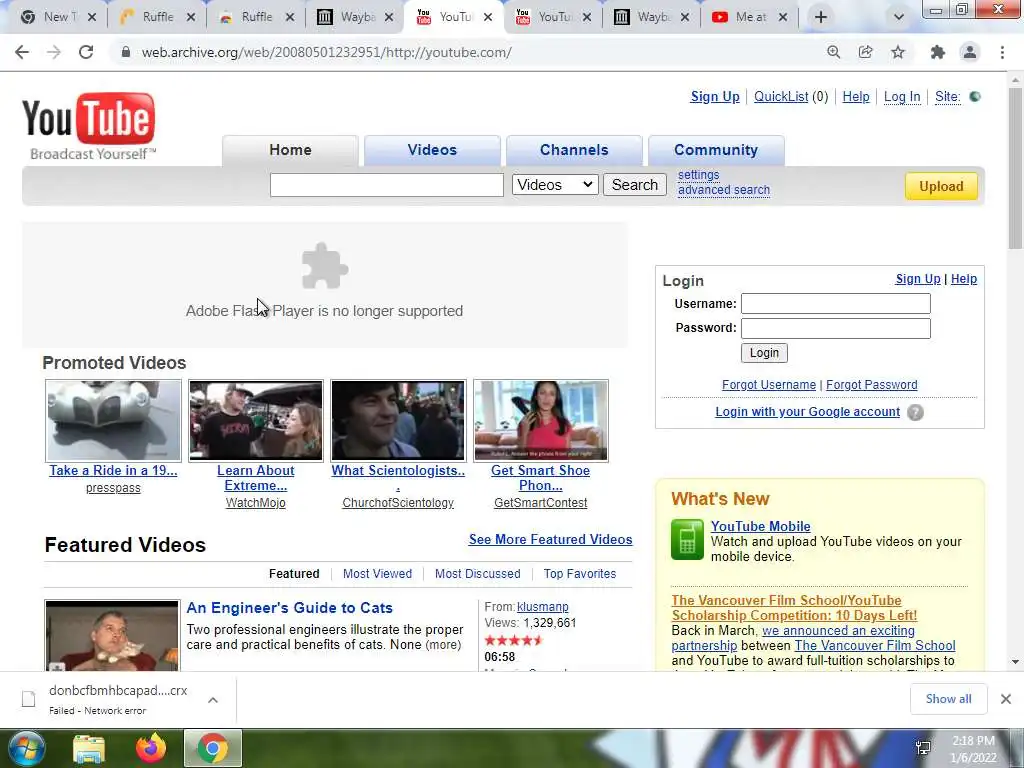Select the Most Viewed filter
The width and height of the screenshot is (1024, 768).
pos(377,573)
